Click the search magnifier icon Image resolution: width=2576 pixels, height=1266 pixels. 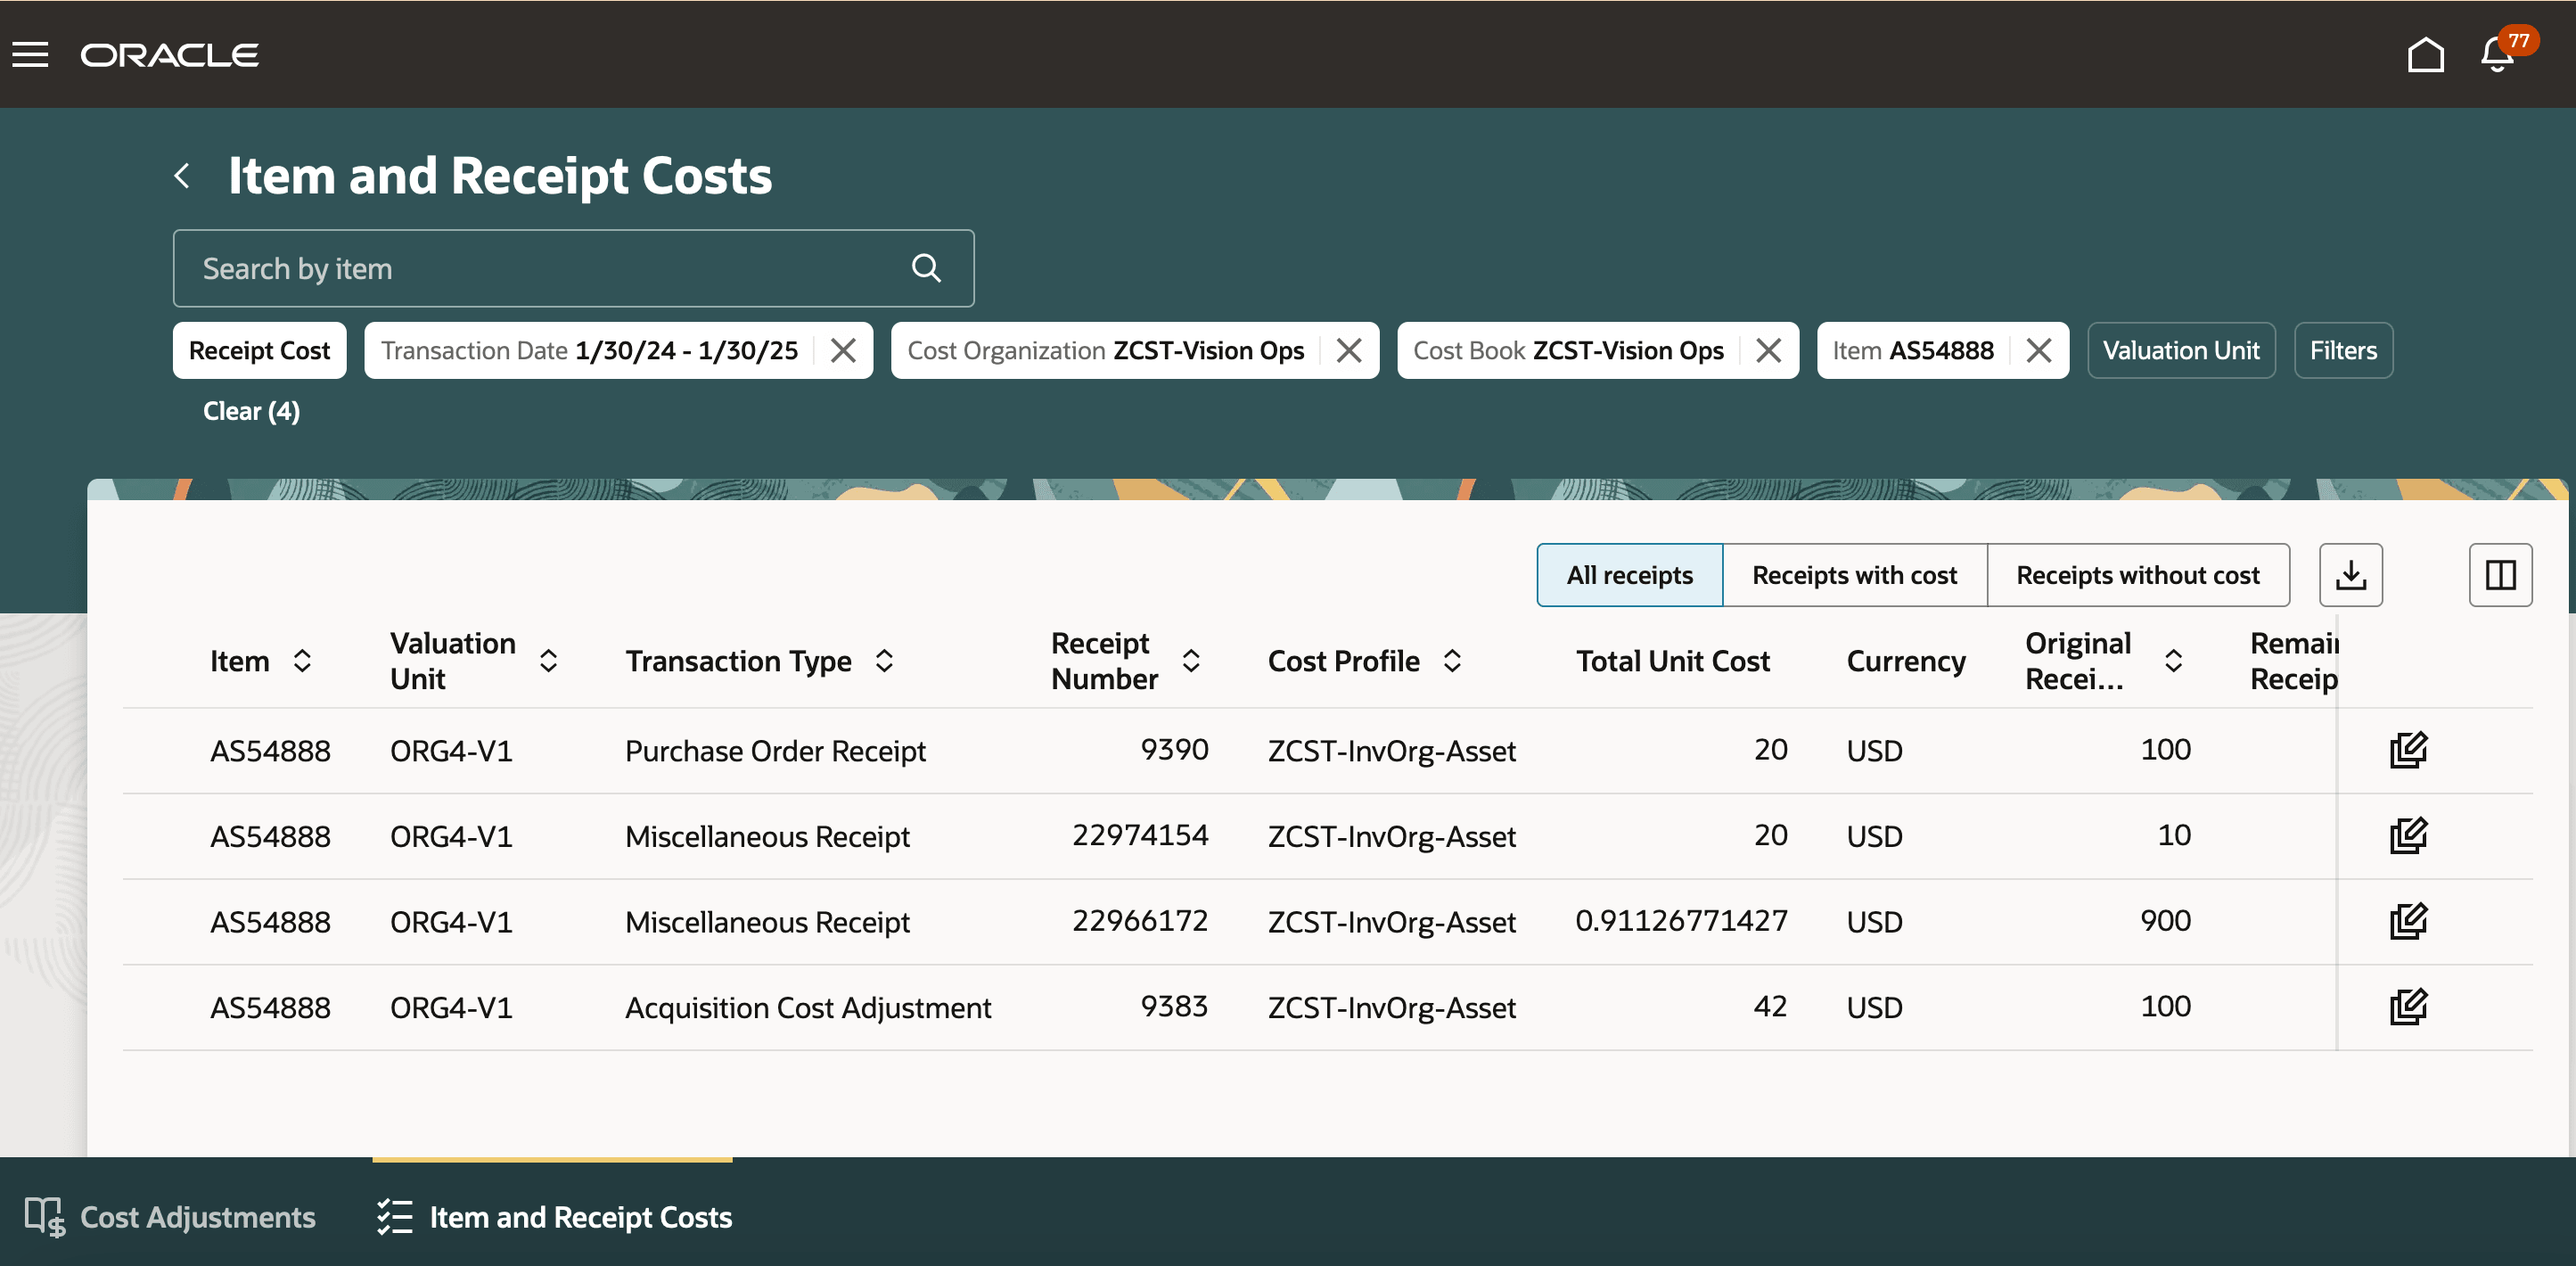[926, 268]
